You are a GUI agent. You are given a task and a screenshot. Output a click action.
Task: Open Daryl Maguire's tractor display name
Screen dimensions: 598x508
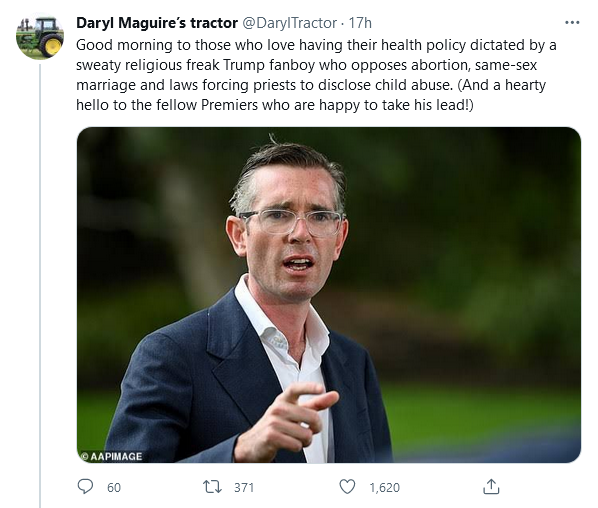(x=157, y=23)
